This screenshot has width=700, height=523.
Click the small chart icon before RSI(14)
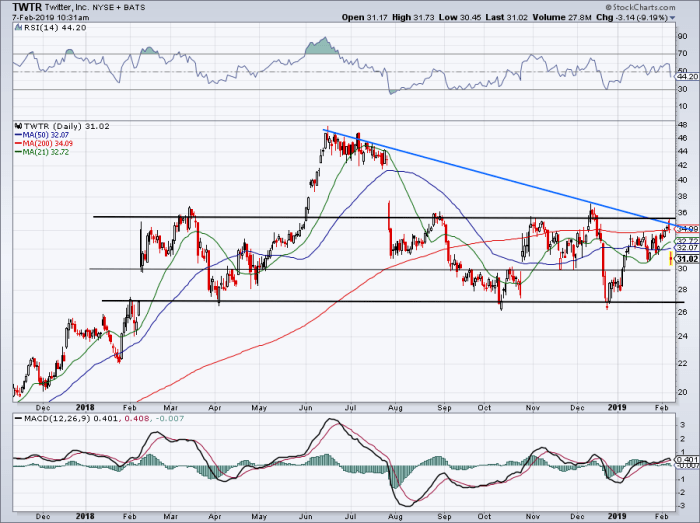[x=18, y=27]
